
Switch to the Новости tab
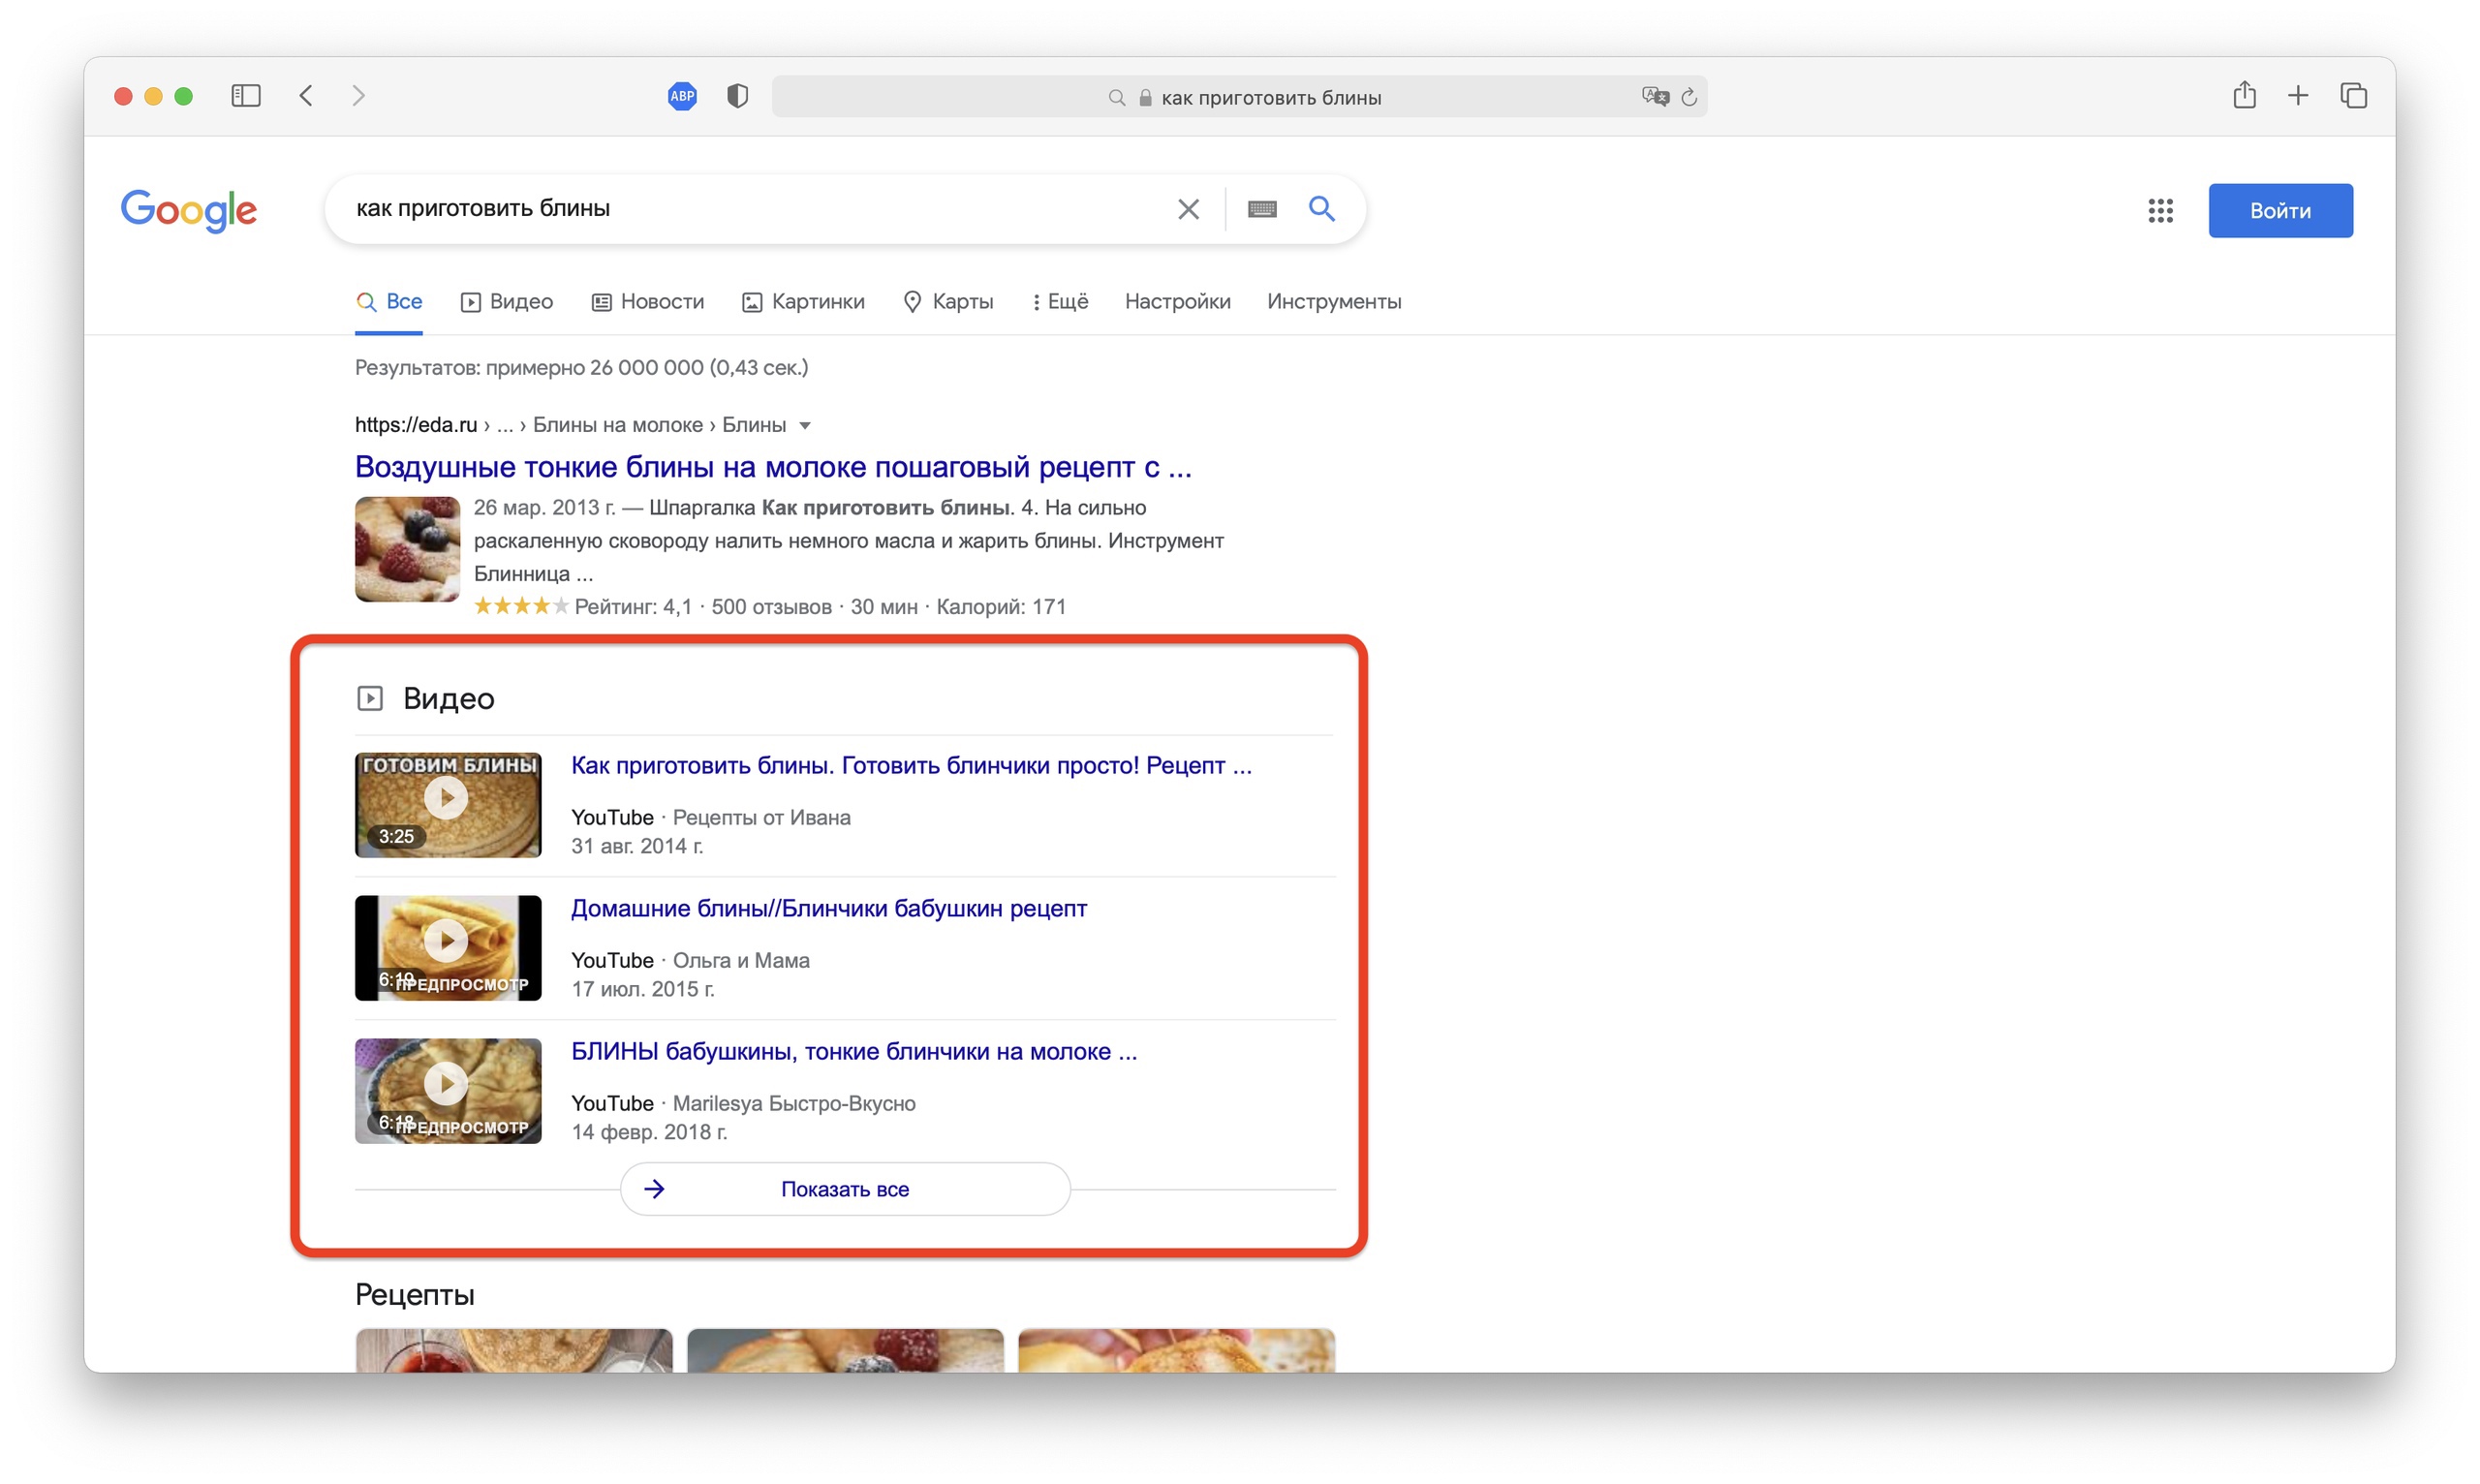647,301
